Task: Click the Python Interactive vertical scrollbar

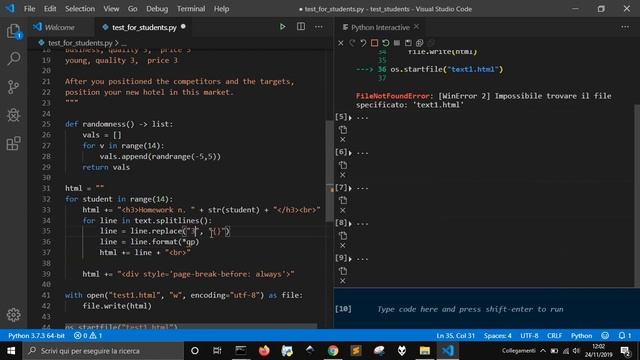Action: coord(637,196)
